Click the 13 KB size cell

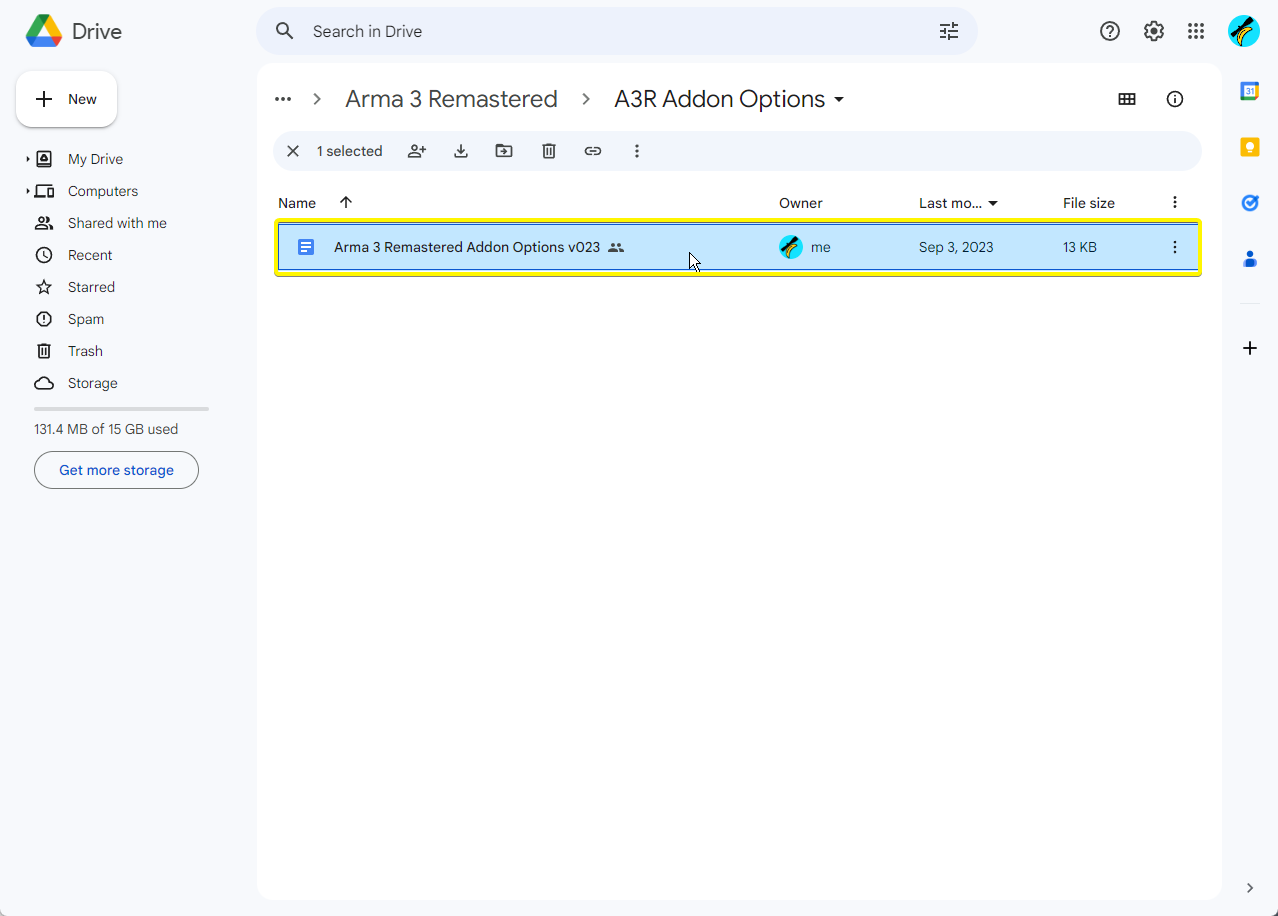pyautogui.click(x=1080, y=247)
